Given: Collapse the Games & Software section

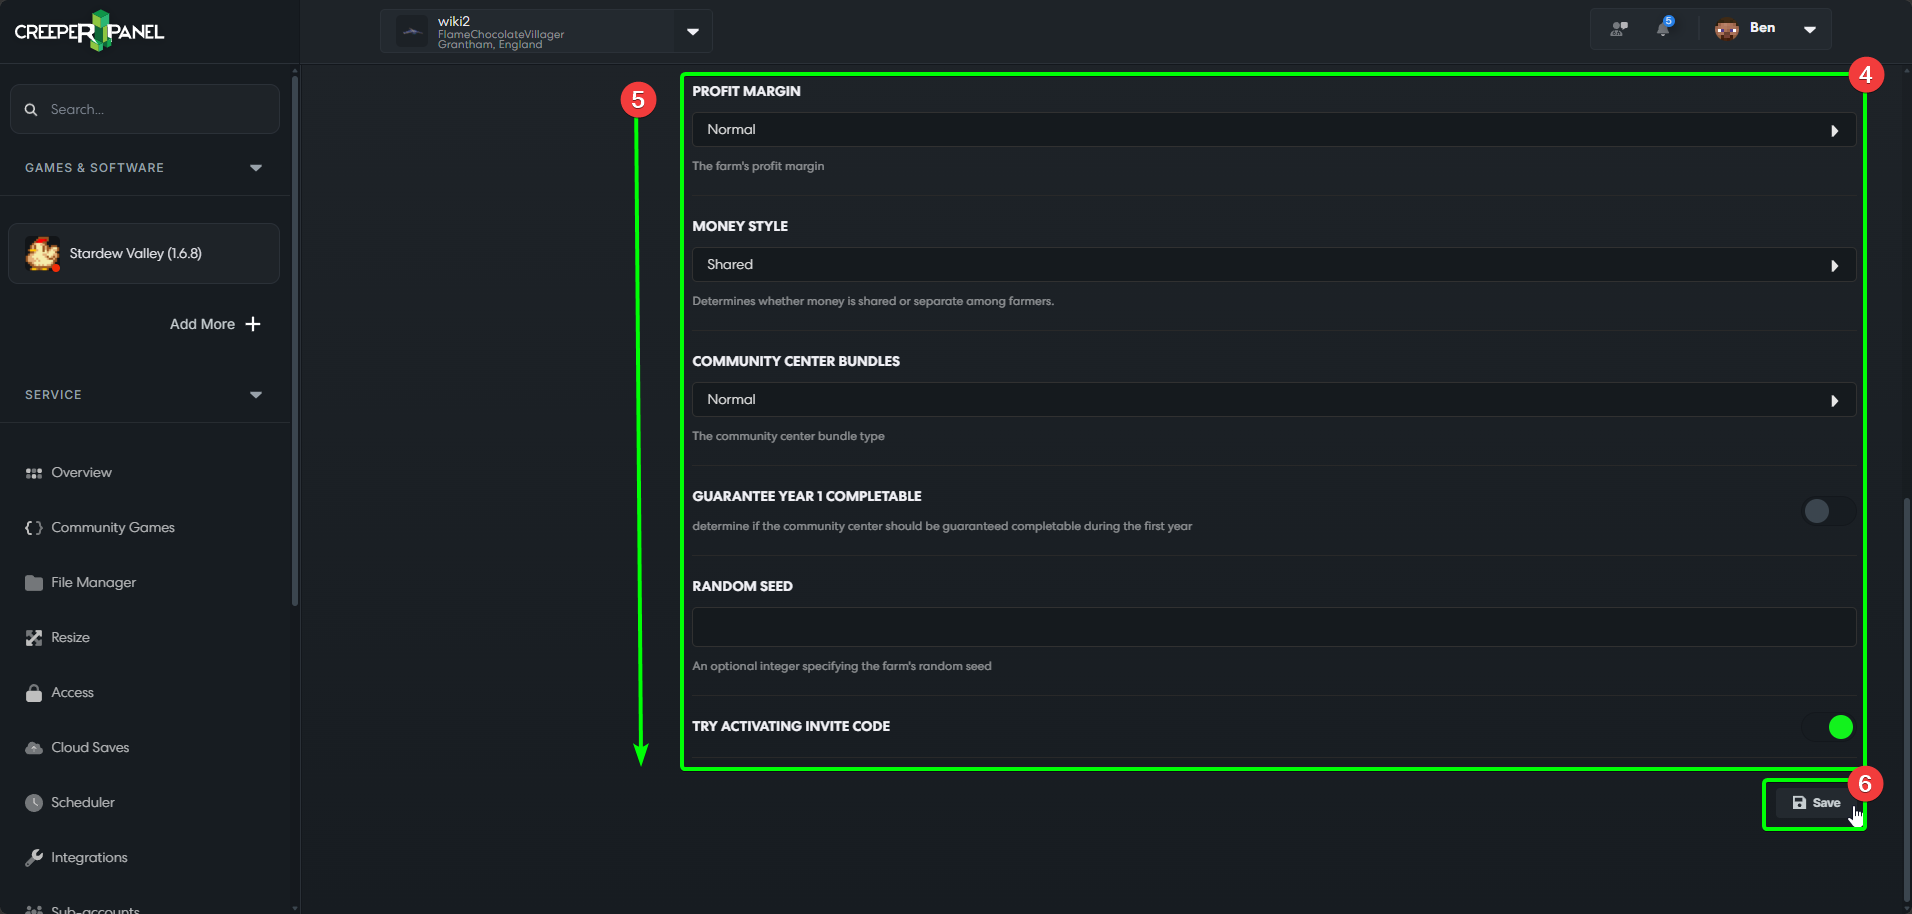Looking at the screenshot, I should [x=256, y=168].
